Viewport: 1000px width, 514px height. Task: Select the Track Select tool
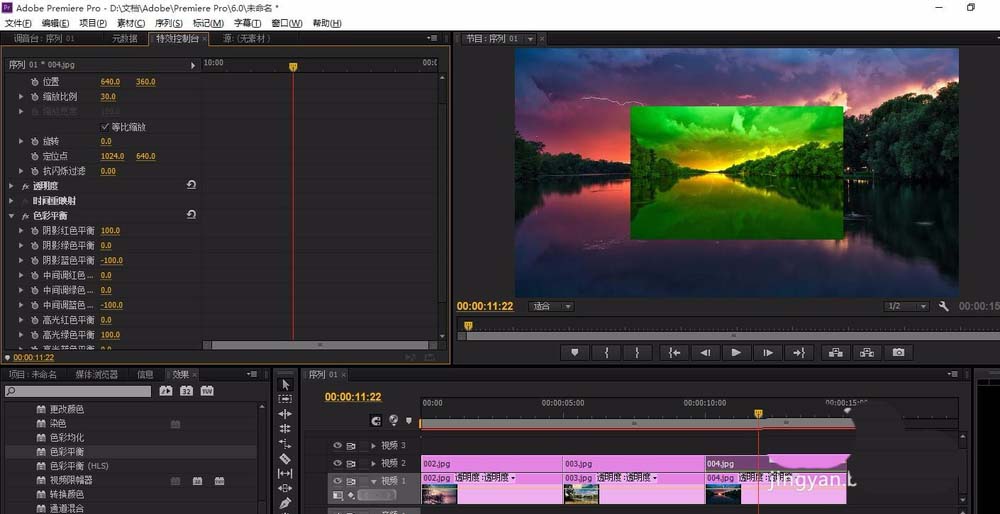point(285,399)
